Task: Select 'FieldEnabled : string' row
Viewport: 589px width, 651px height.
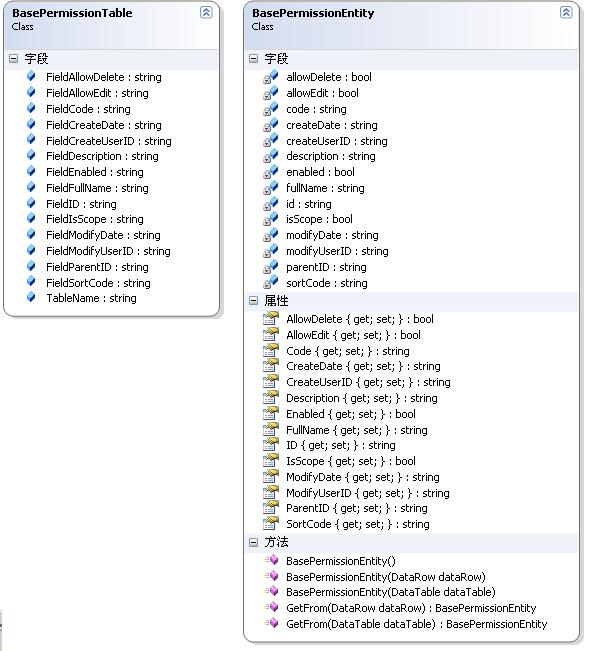Action: tap(95, 172)
